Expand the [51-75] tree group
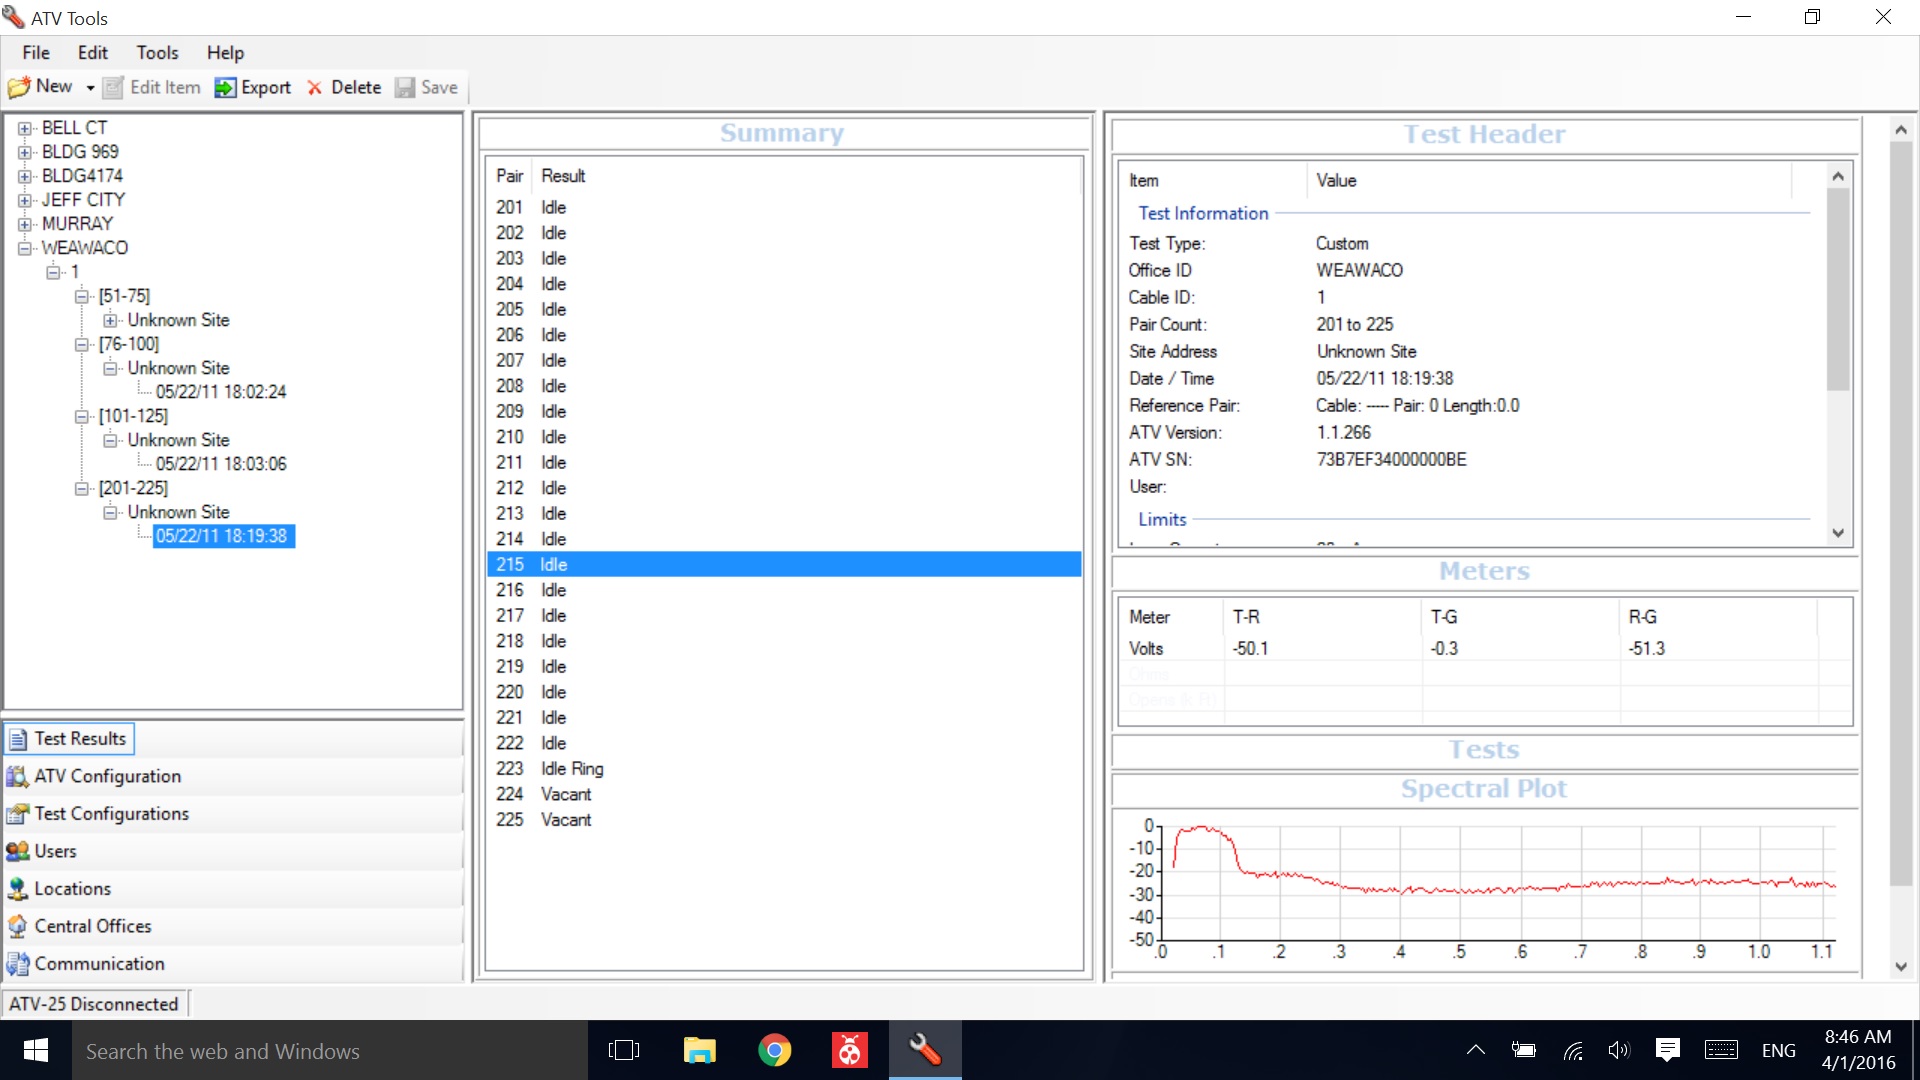1920x1080 pixels. tap(82, 295)
